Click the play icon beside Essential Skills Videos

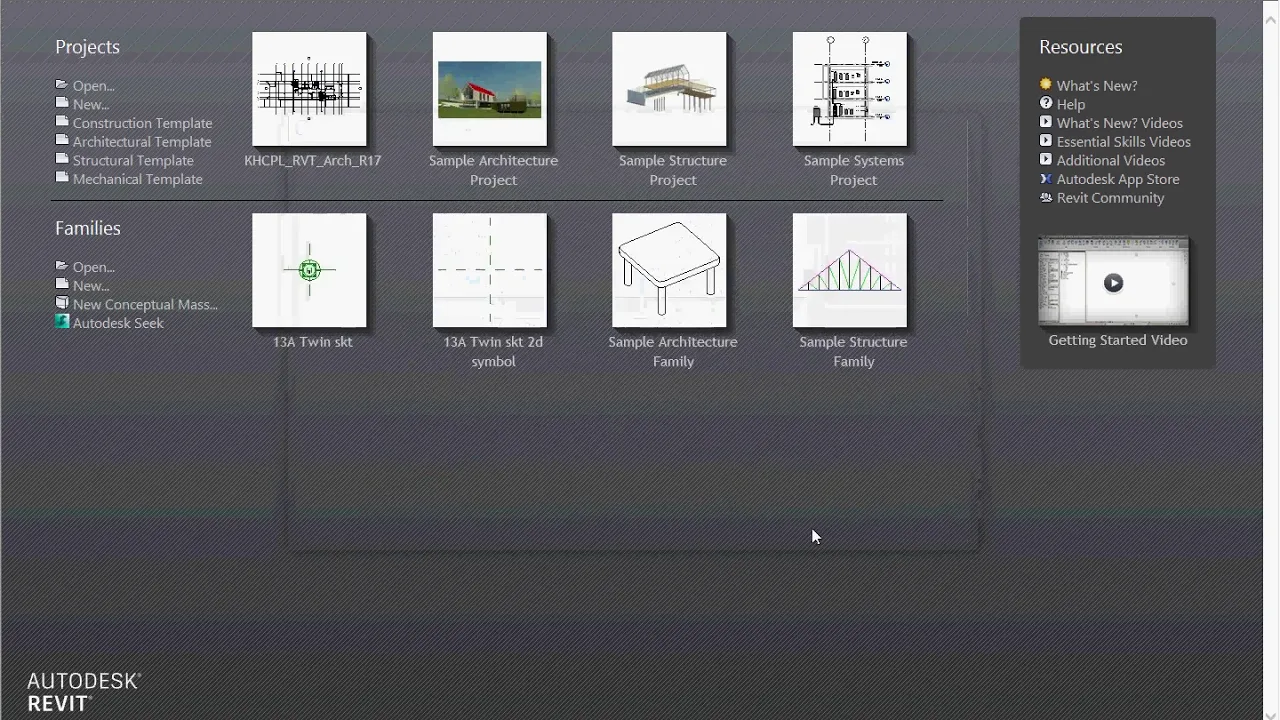pyautogui.click(x=1046, y=141)
